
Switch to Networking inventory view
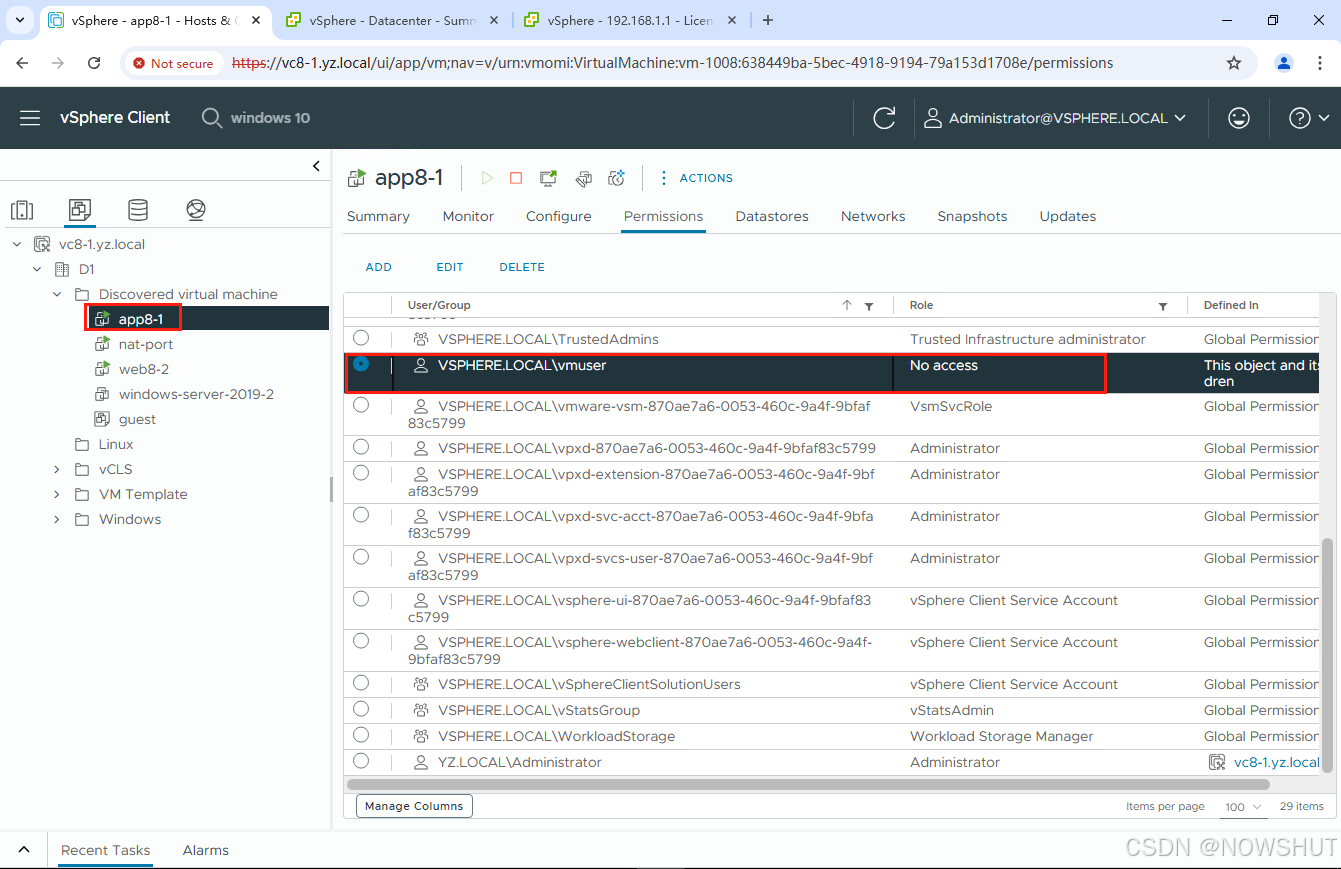click(196, 210)
